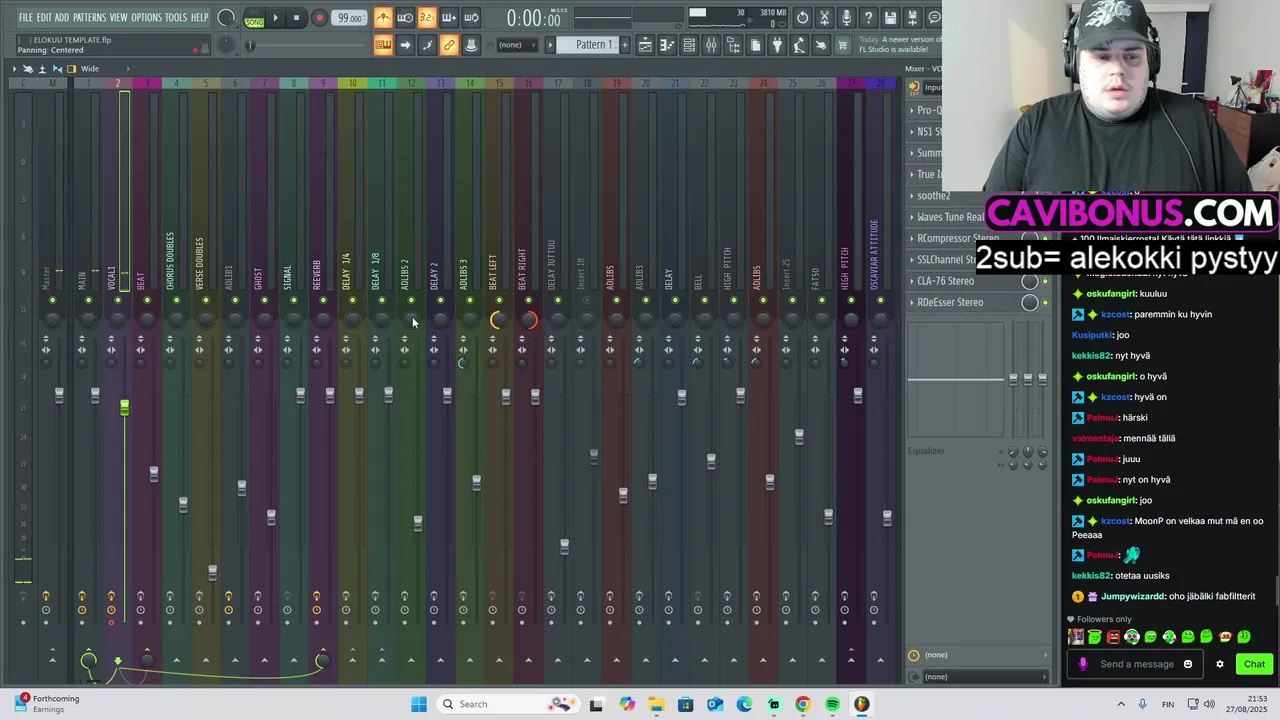
Task: Open the EDIT menu
Action: coord(45,18)
